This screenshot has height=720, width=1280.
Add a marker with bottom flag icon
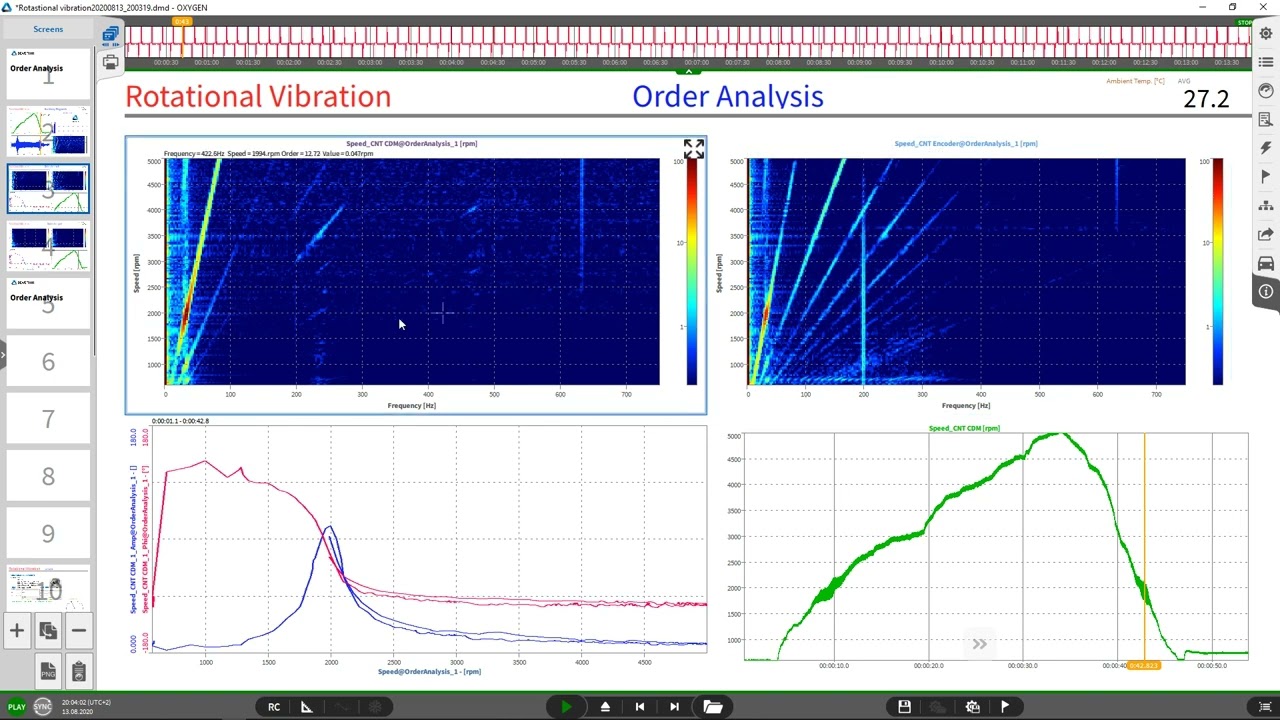click(1005, 707)
